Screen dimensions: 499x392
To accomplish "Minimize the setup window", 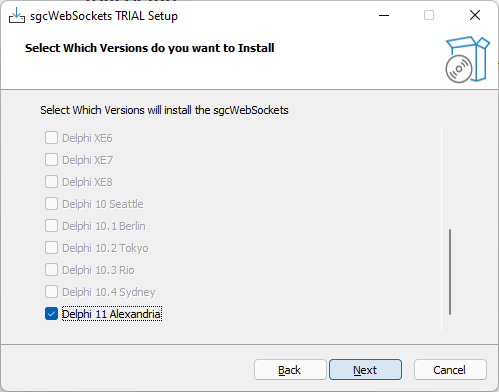I will [384, 15].
